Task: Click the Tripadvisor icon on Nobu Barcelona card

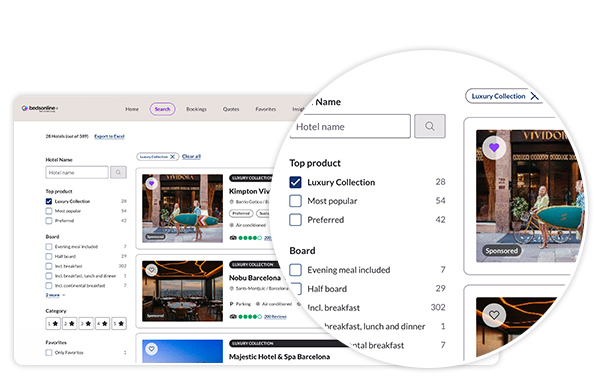Action: point(233,317)
